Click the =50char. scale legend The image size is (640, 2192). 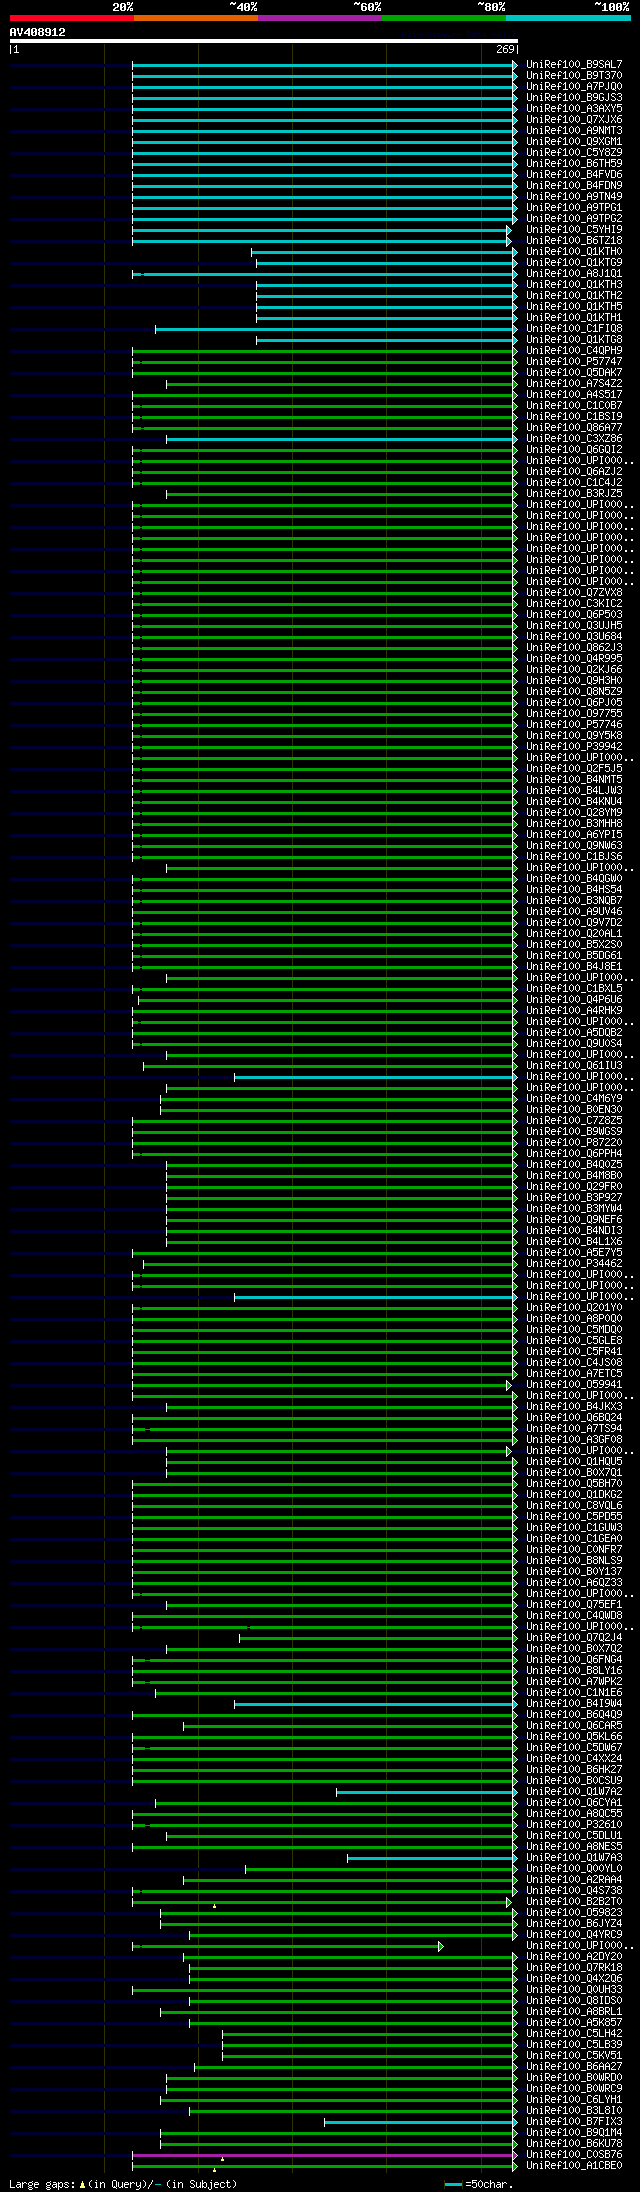point(480,2185)
